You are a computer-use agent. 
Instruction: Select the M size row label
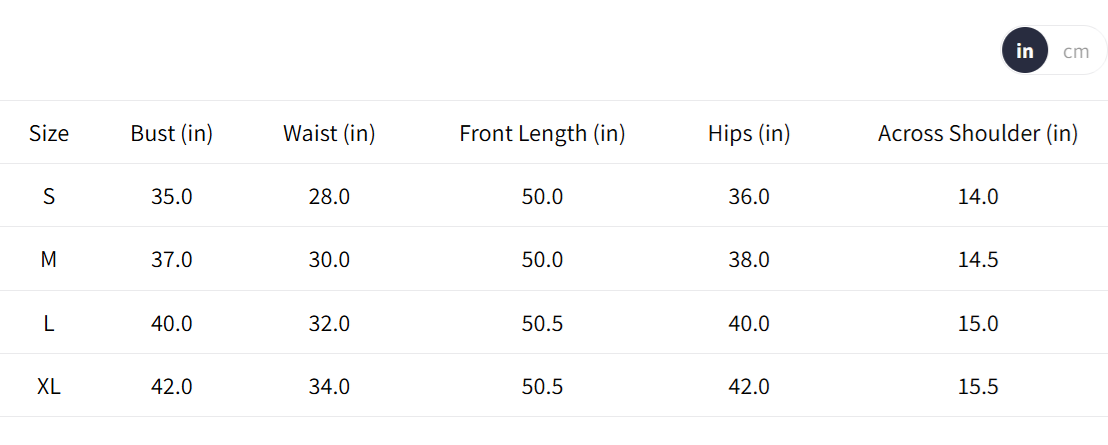point(49,259)
